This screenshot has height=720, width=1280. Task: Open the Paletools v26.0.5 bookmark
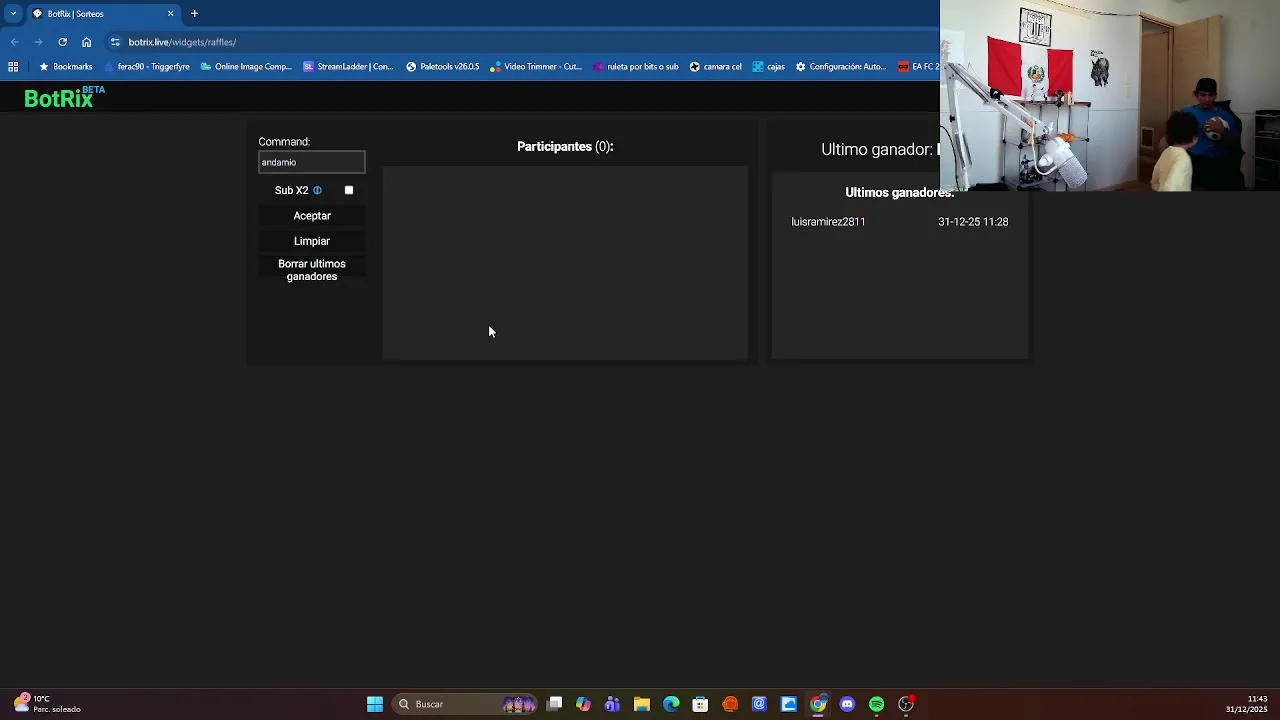click(442, 67)
